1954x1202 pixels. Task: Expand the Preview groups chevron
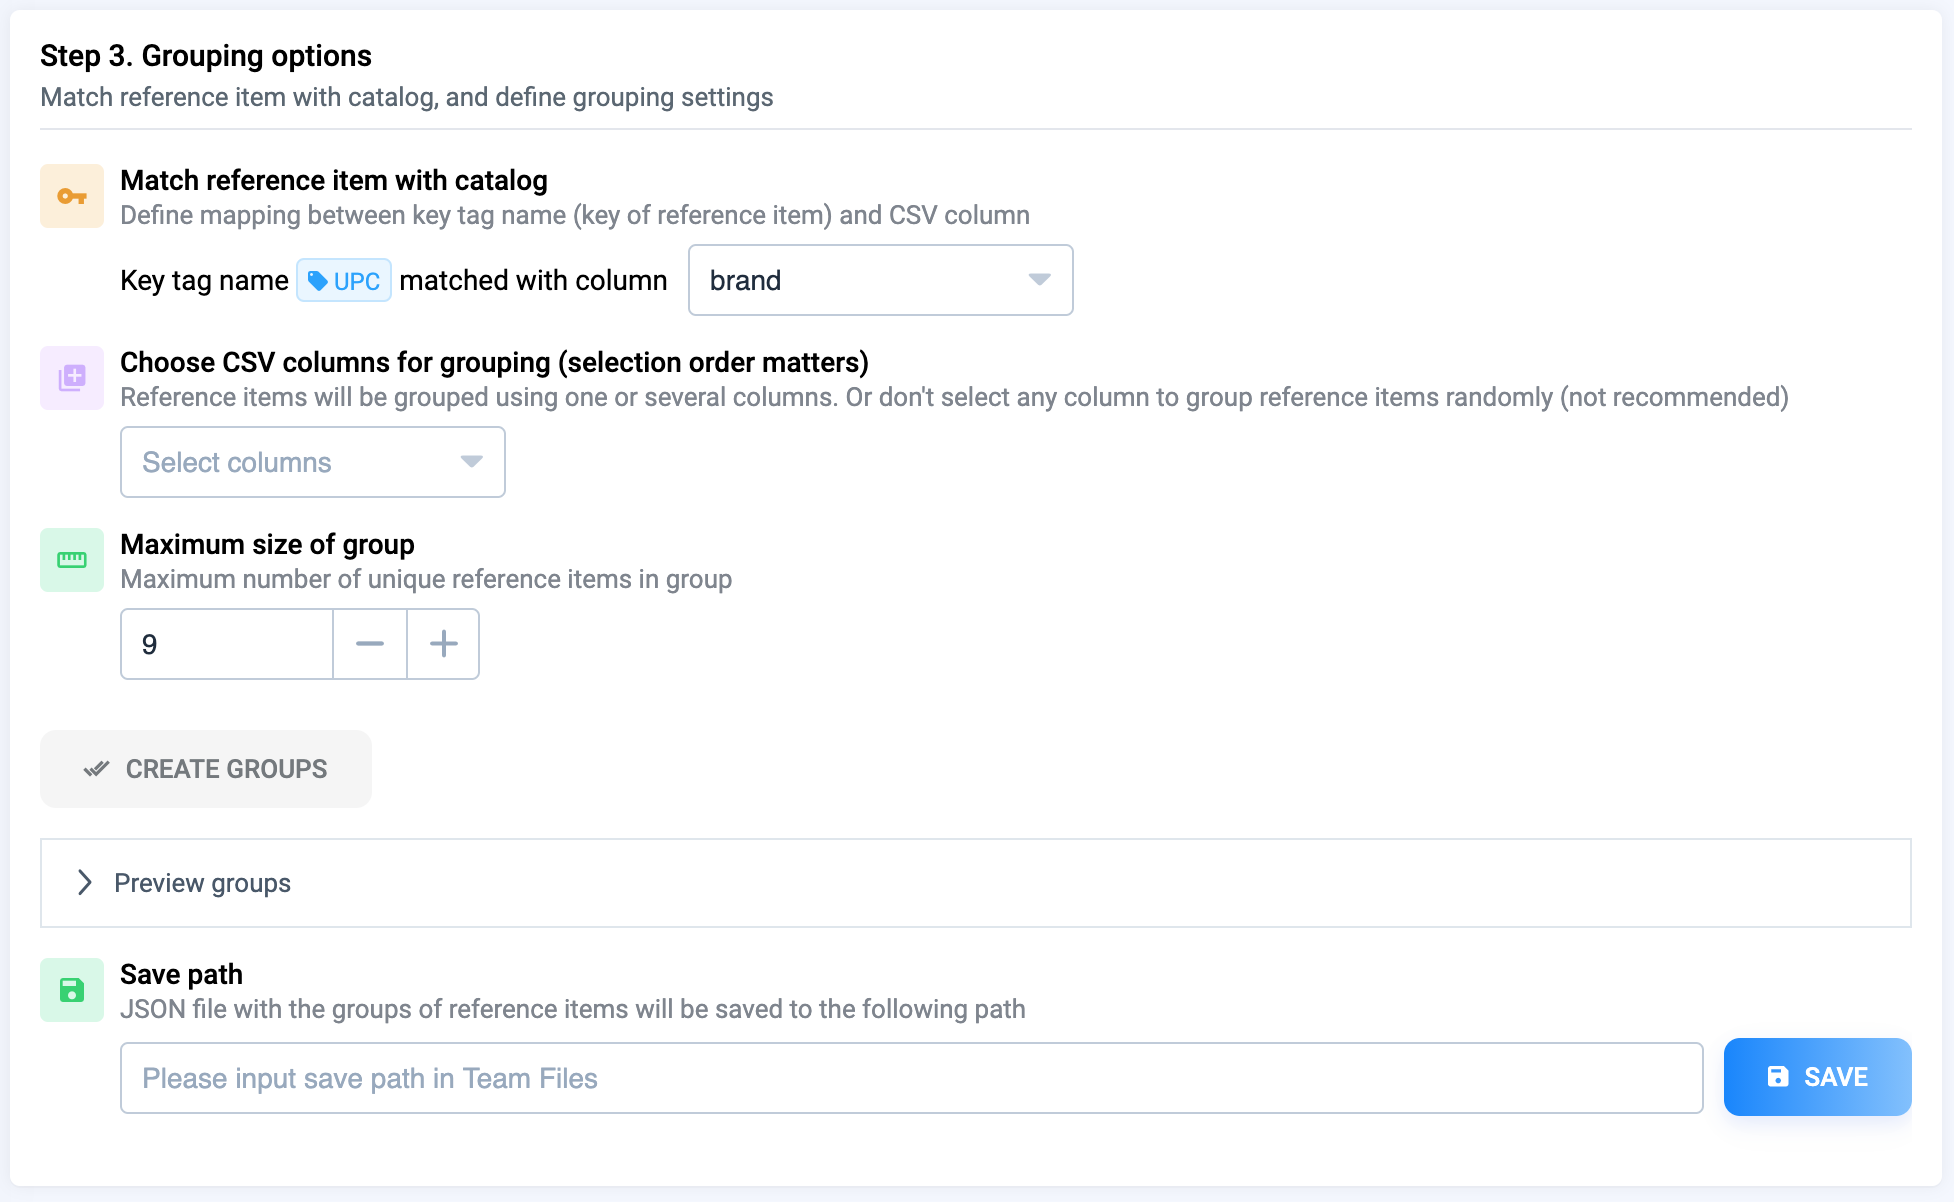pyautogui.click(x=85, y=883)
